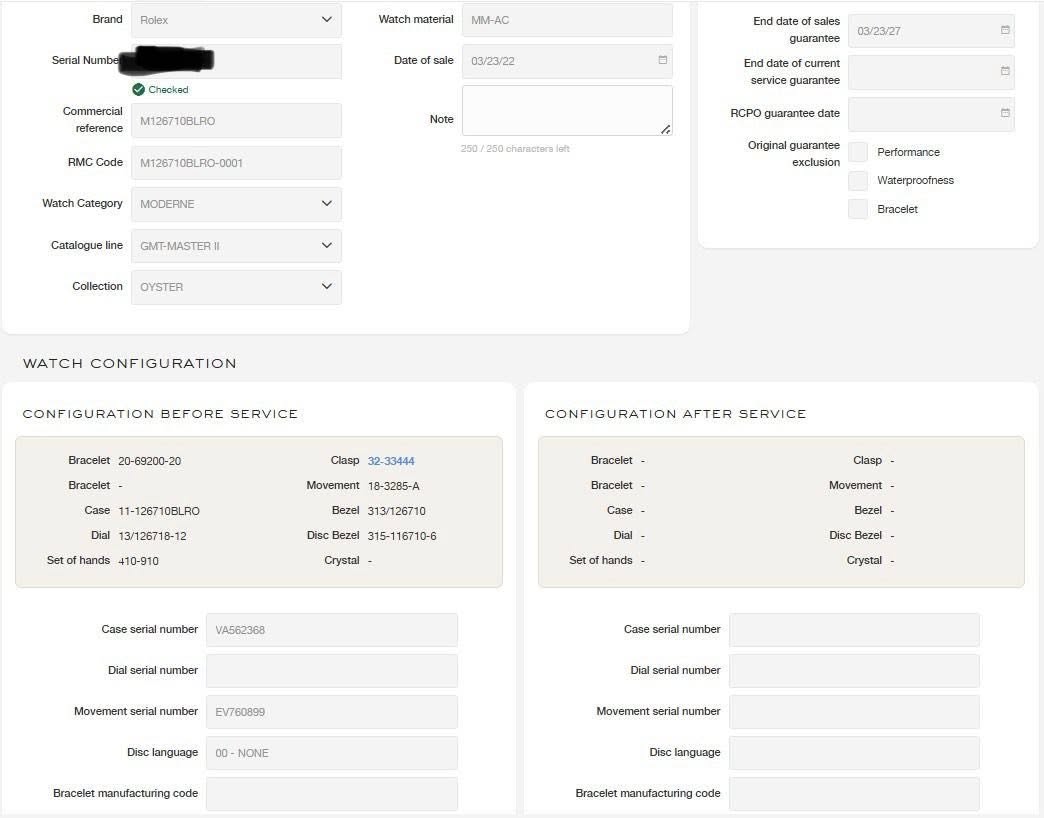This screenshot has height=818, width=1044.
Task: Check the Bracelet exclusion checkbox
Action: (x=858, y=209)
